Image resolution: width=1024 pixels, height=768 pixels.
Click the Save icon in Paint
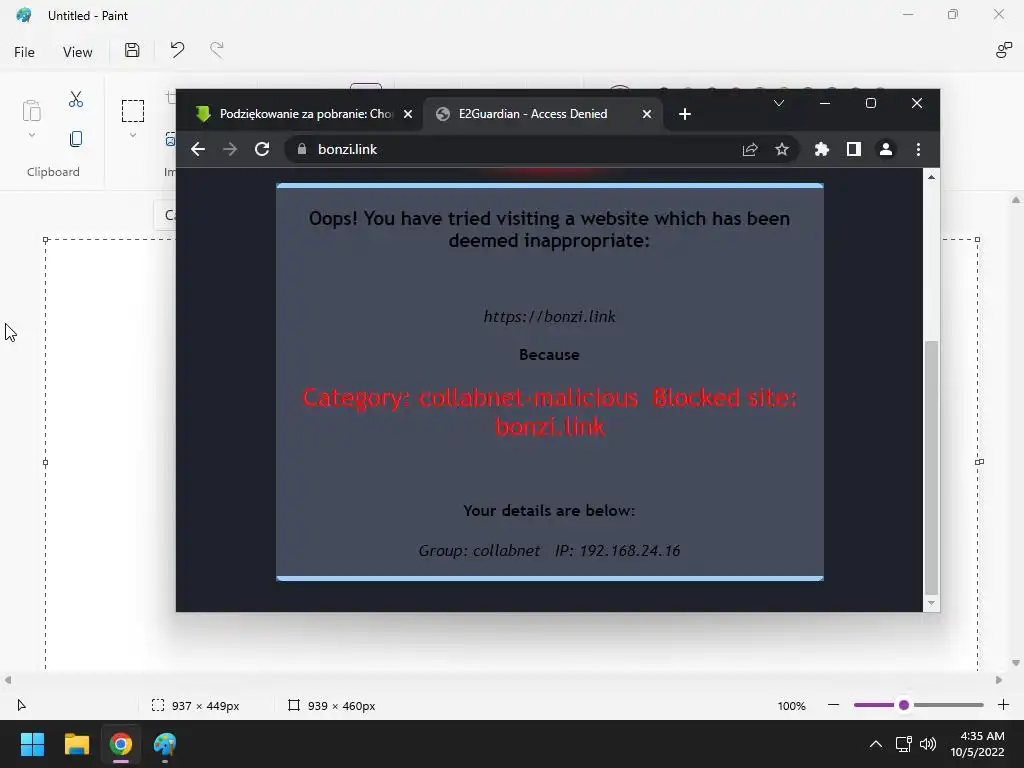click(x=132, y=50)
